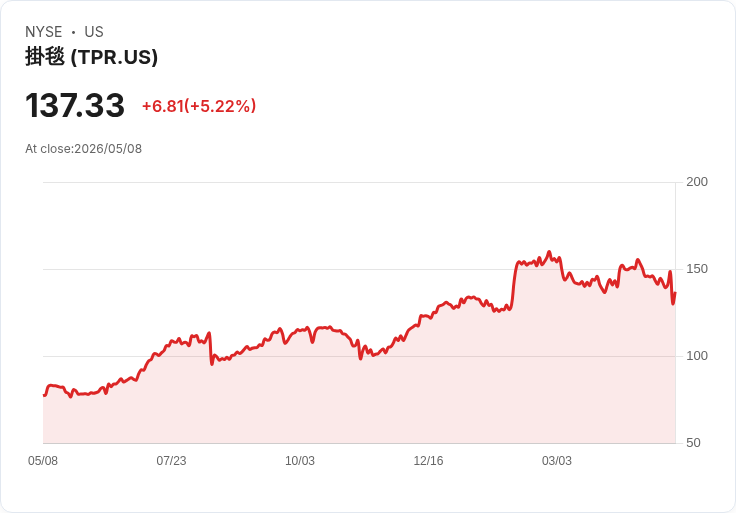This screenshot has width=736, height=513.
Task: Click the 10/03 date on x-axis
Action: (300, 461)
